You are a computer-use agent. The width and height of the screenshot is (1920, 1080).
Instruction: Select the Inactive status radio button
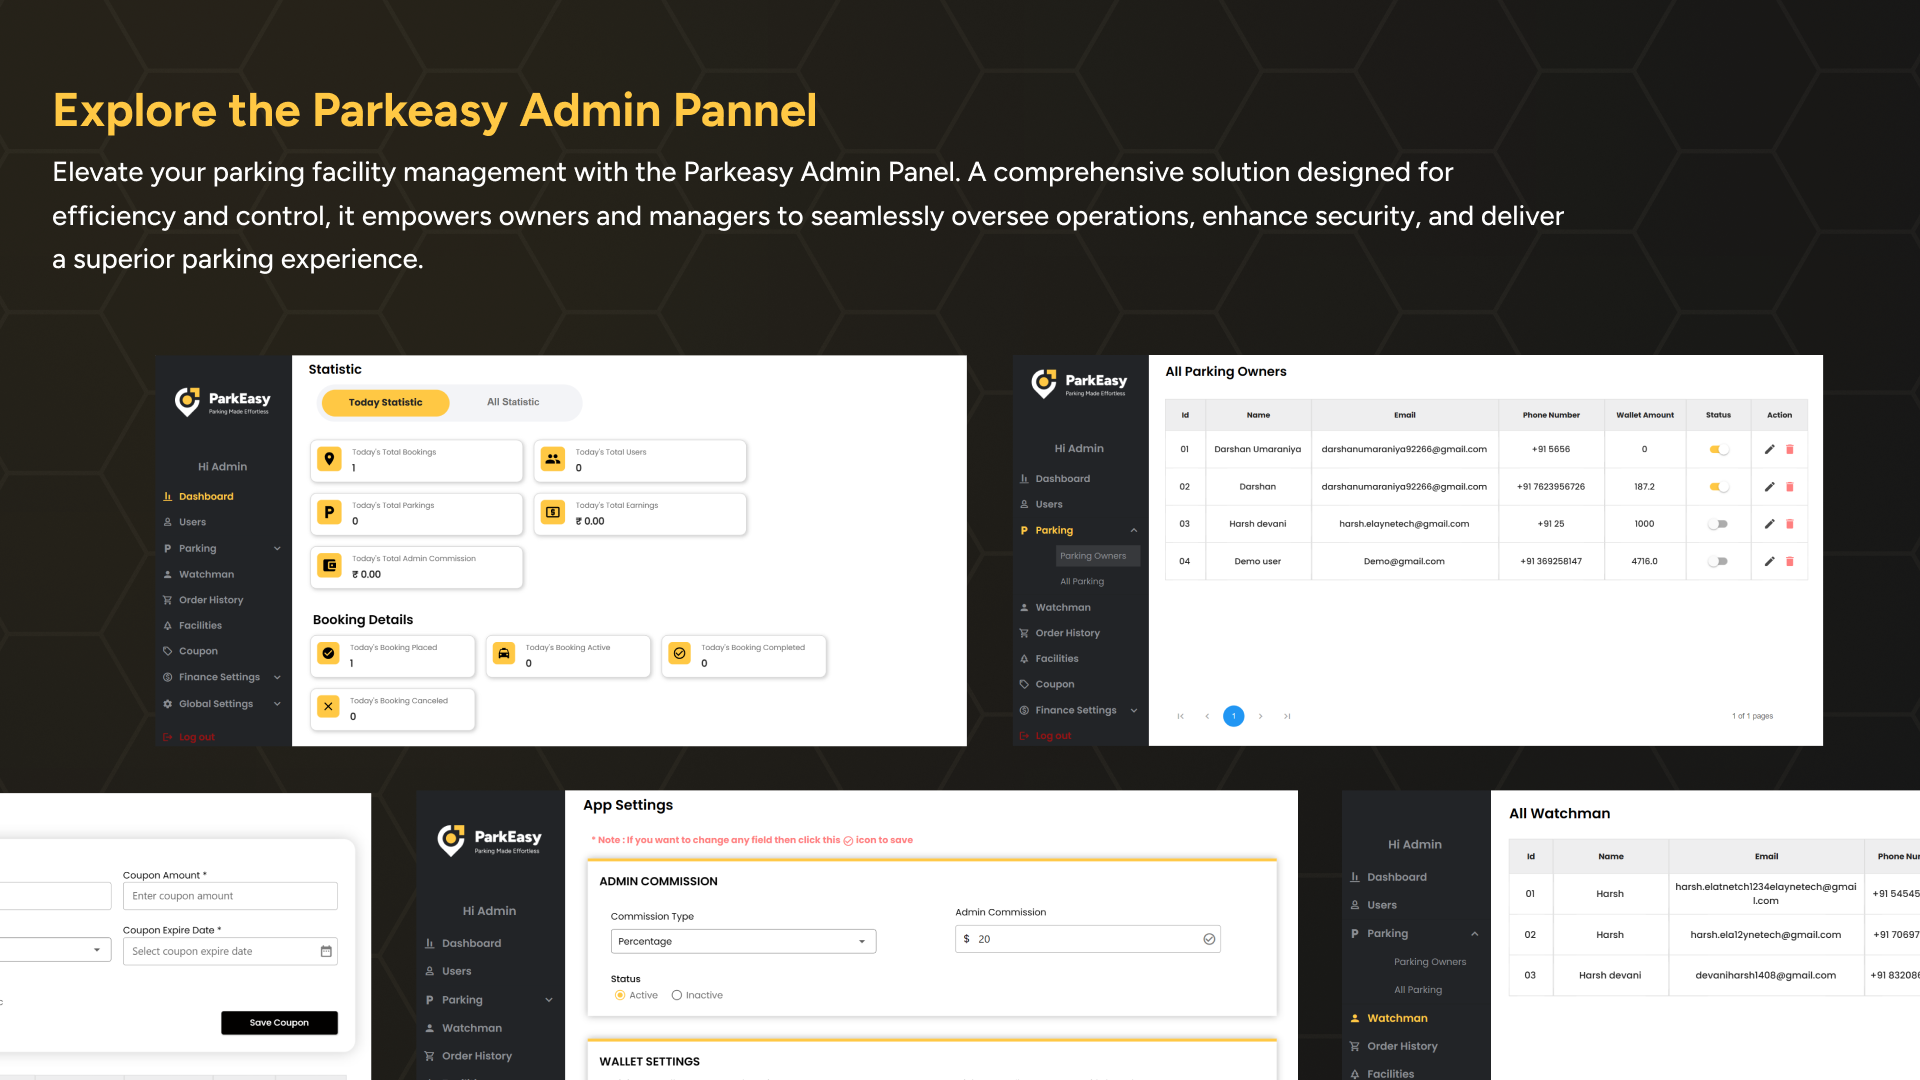[677, 995]
